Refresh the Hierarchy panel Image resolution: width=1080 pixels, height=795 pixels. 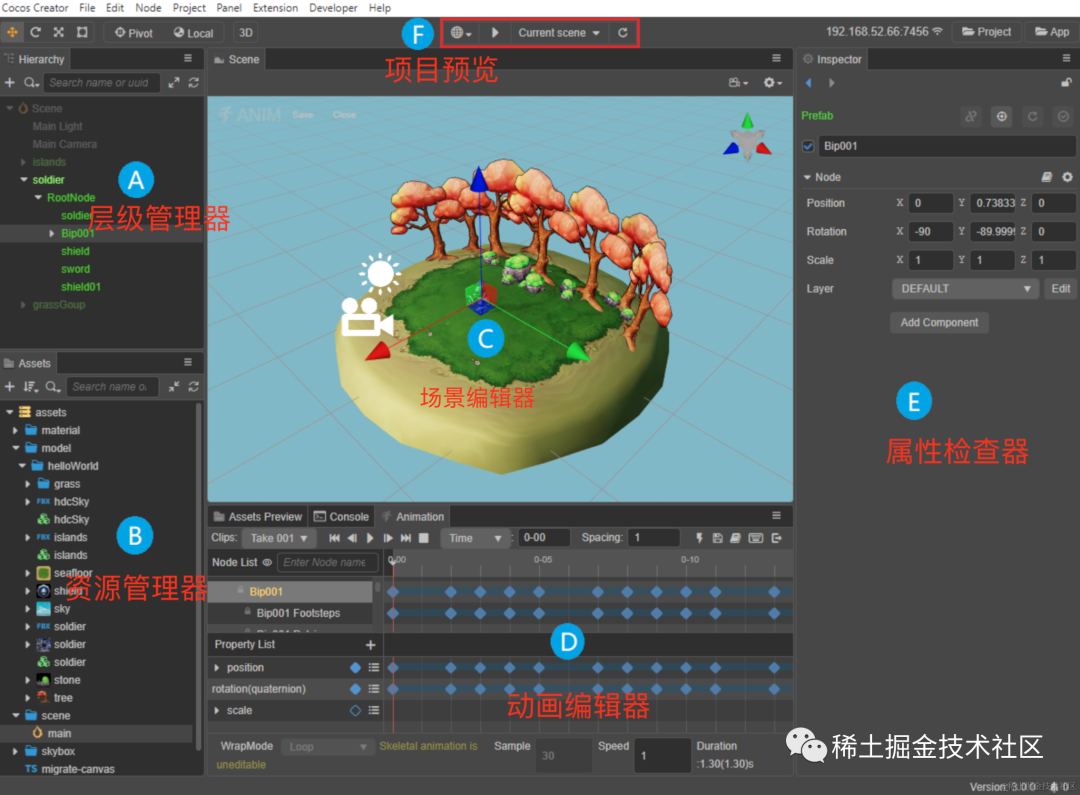pyautogui.click(x=194, y=83)
